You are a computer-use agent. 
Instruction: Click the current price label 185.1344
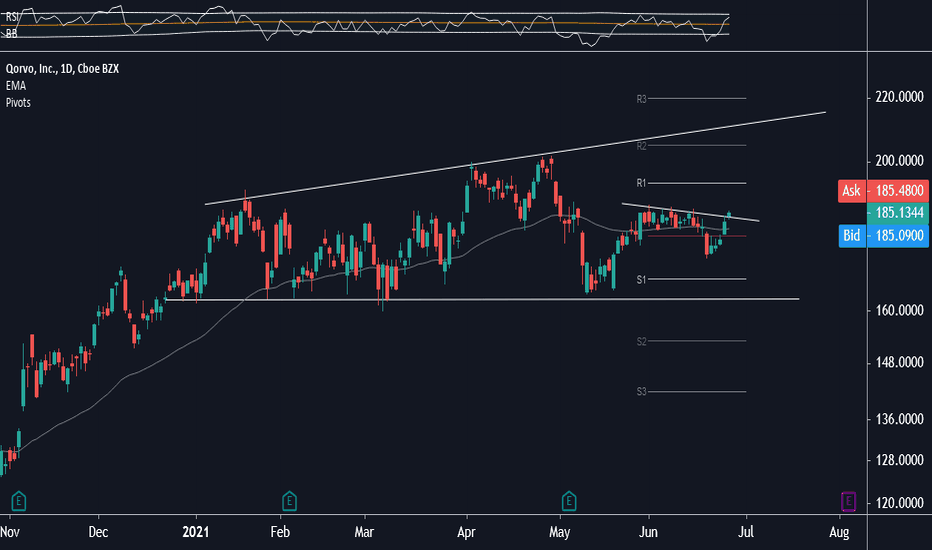pos(898,213)
